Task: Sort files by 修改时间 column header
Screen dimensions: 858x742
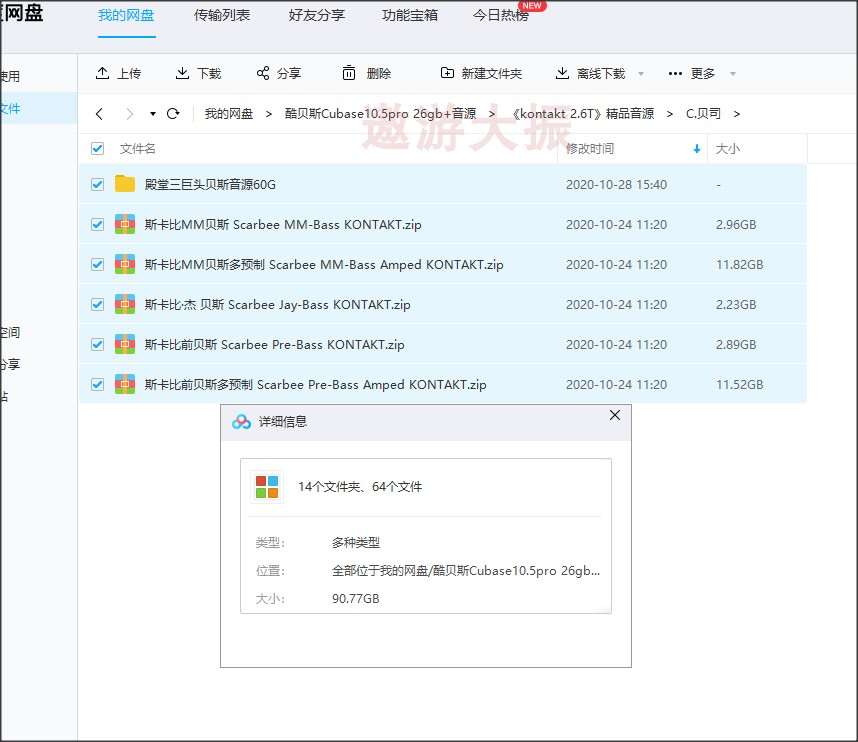Action: pyautogui.click(x=590, y=149)
